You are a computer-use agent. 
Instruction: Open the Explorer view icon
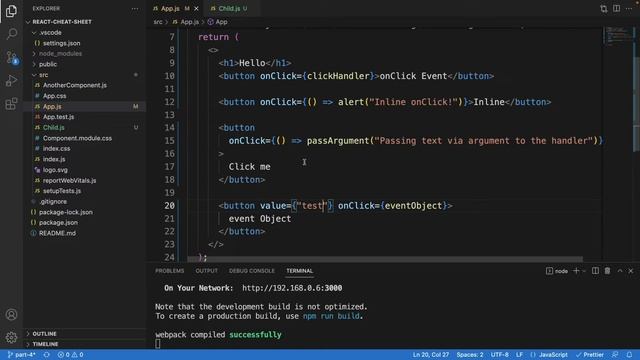(x=11, y=11)
